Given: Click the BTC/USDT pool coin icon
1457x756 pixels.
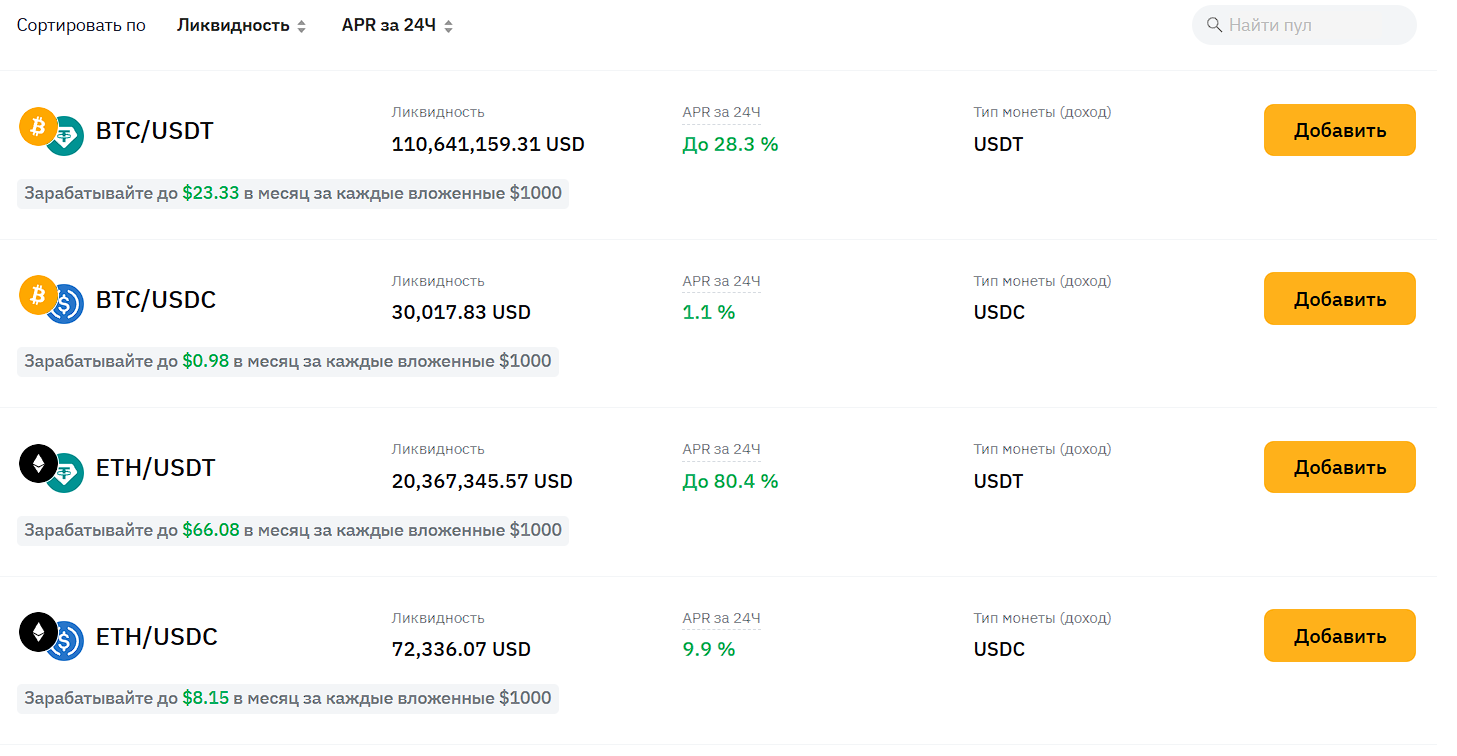Looking at the screenshot, I should click(x=52, y=131).
